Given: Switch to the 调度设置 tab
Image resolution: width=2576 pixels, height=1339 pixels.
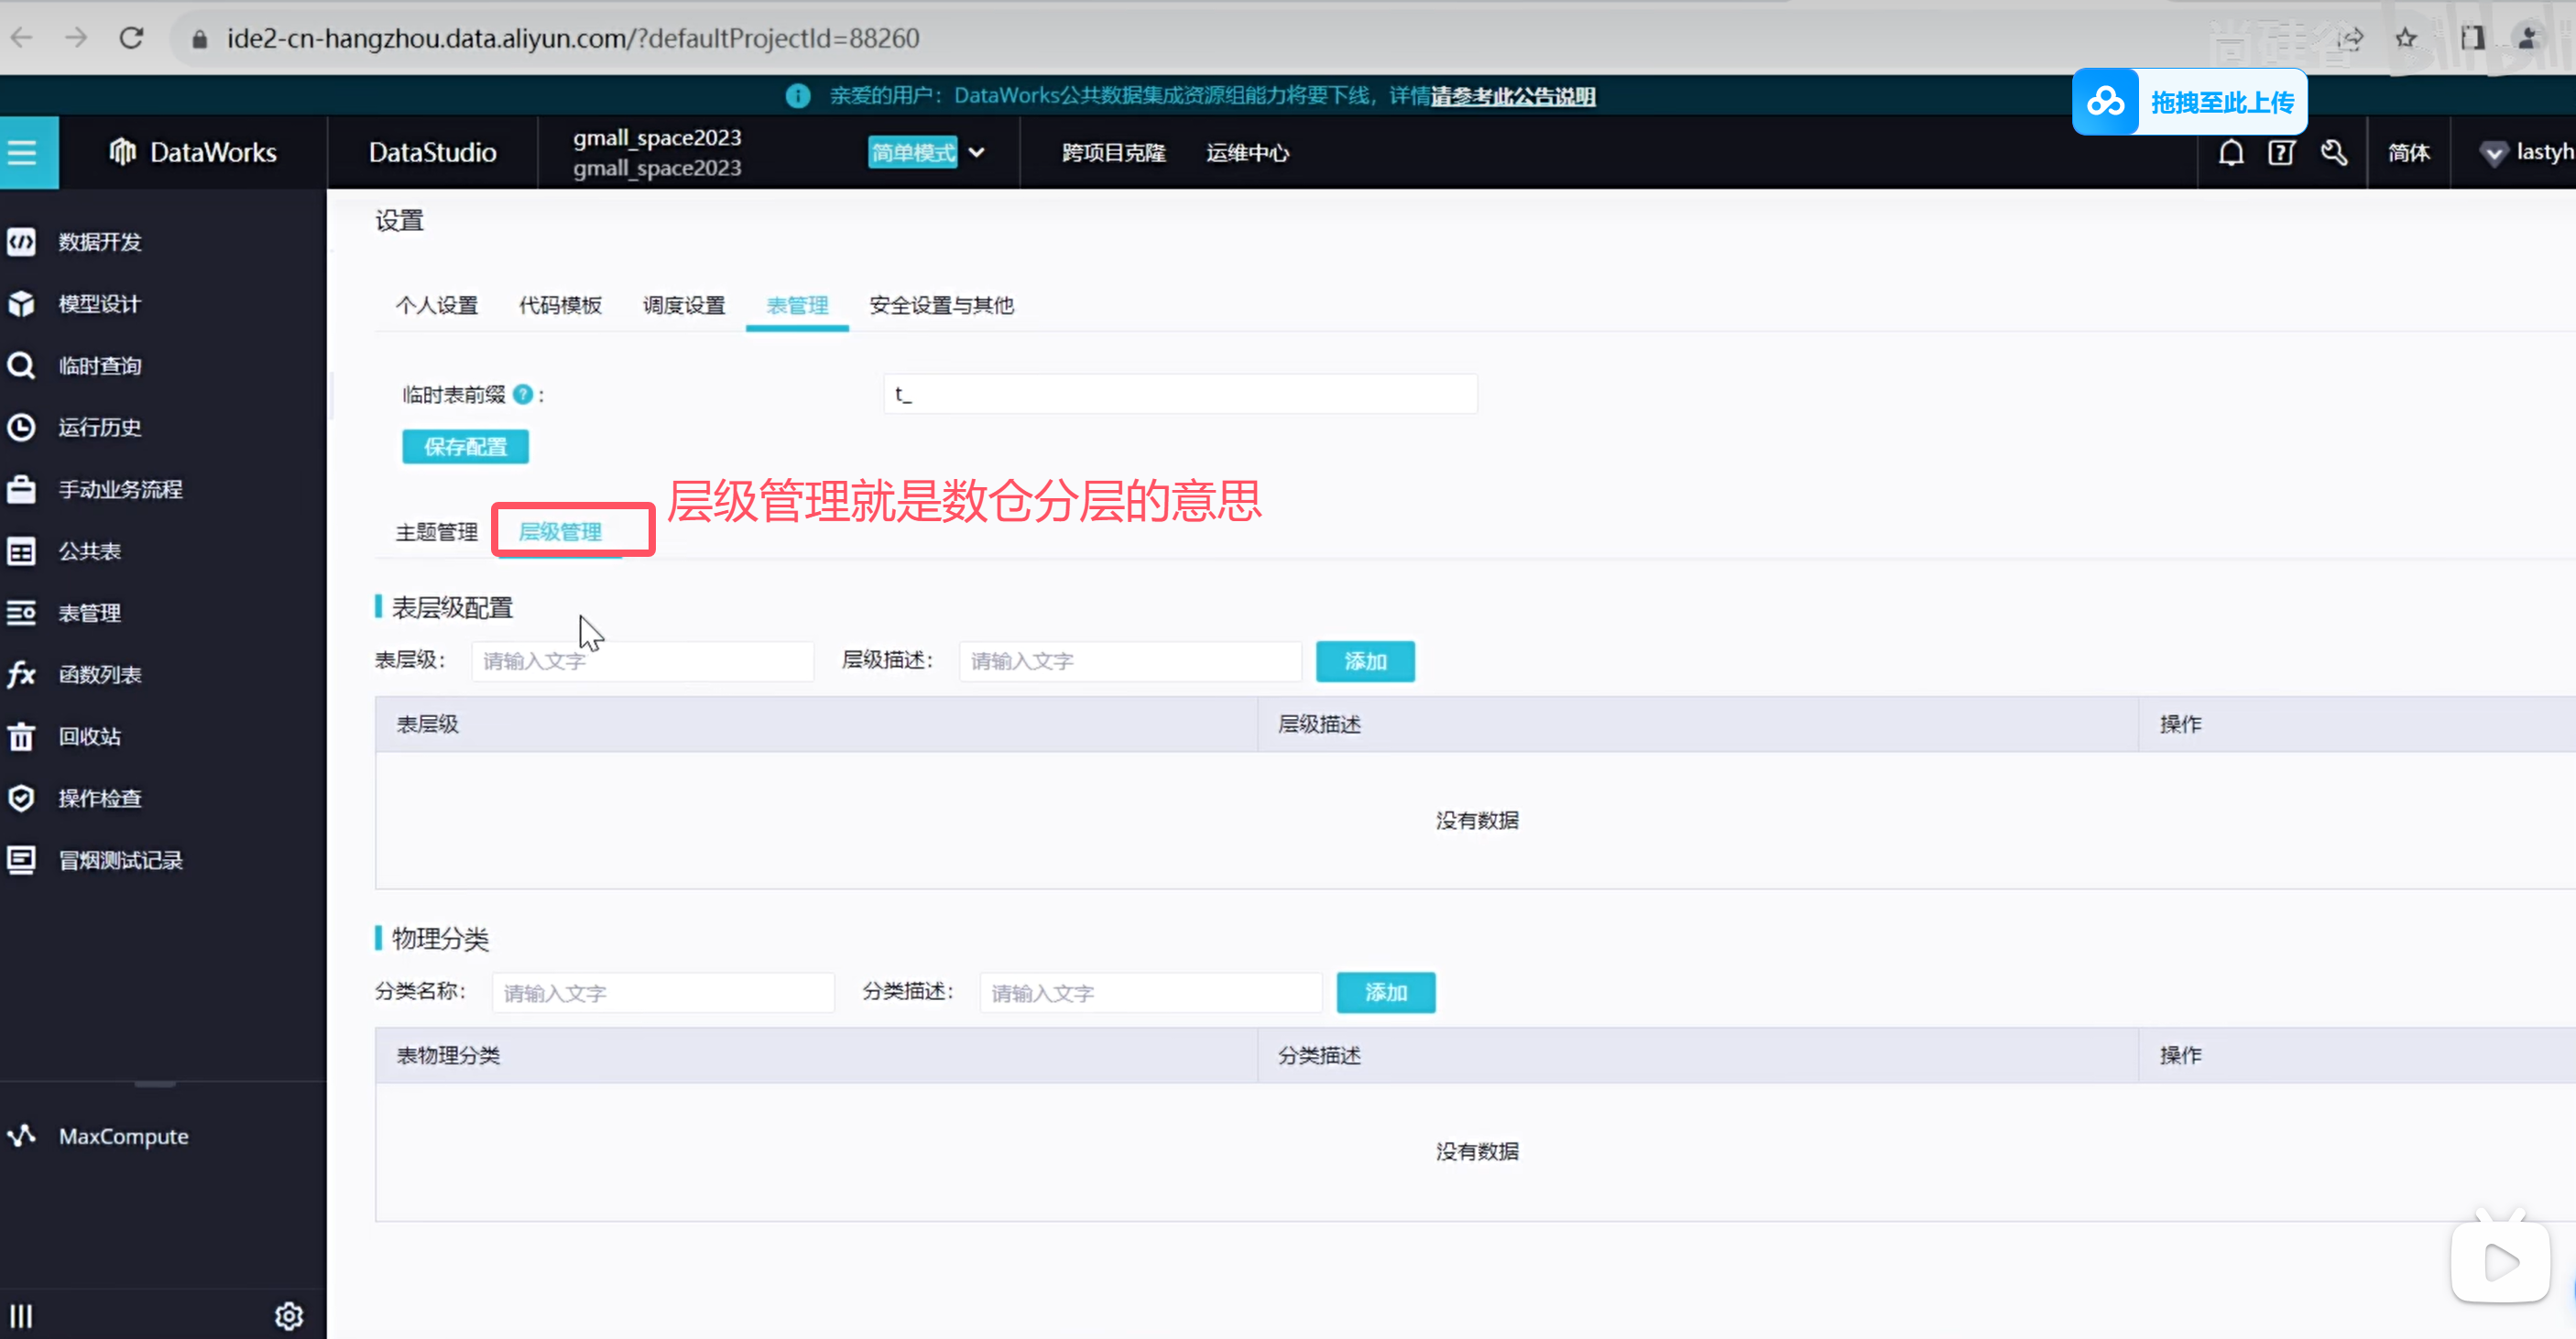Looking at the screenshot, I should pyautogui.click(x=684, y=305).
